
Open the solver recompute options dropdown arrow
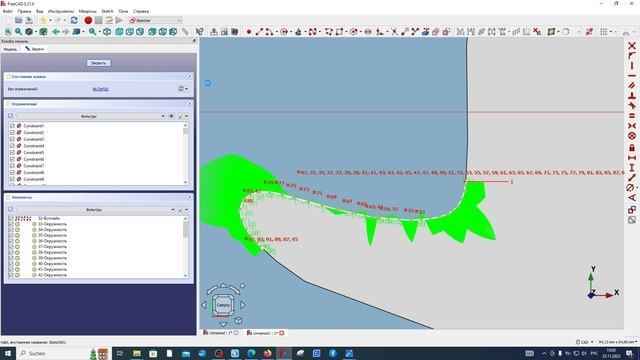click(187, 89)
